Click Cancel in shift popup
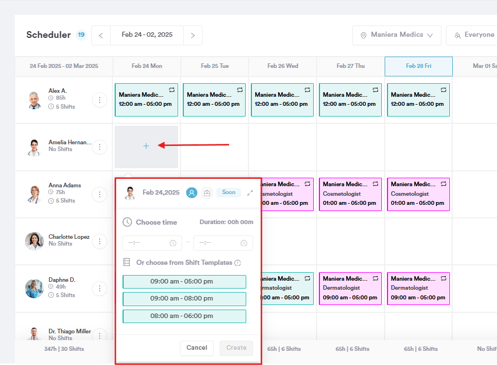 197,348
